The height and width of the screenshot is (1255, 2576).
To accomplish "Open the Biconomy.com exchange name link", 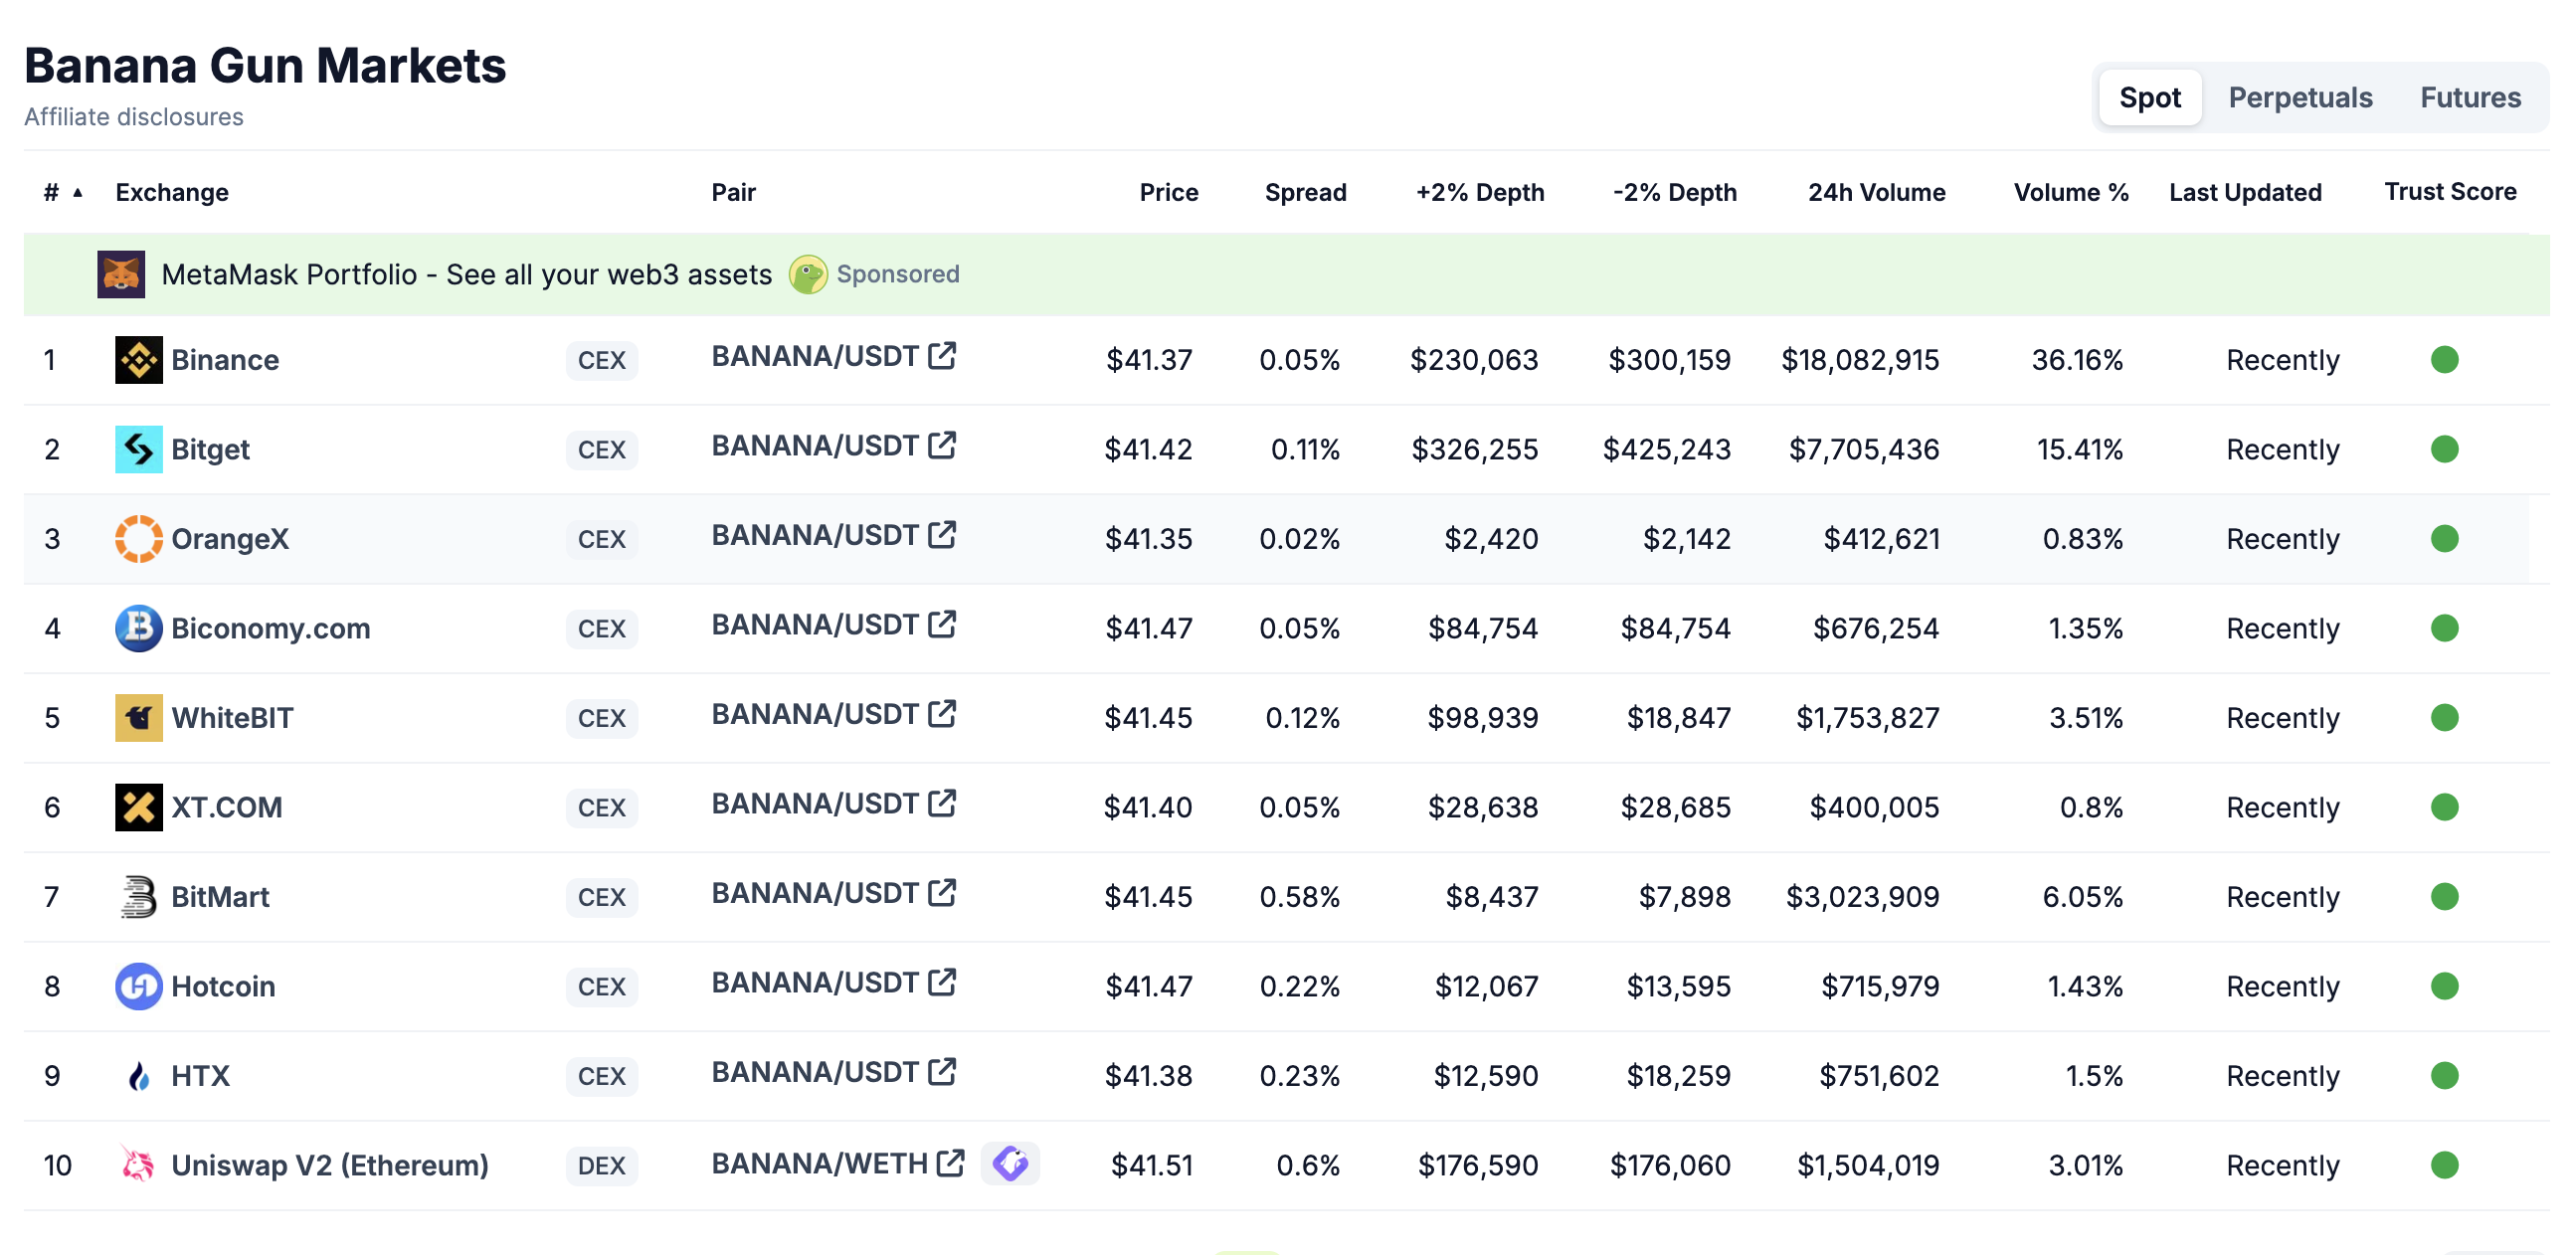I will point(271,628).
